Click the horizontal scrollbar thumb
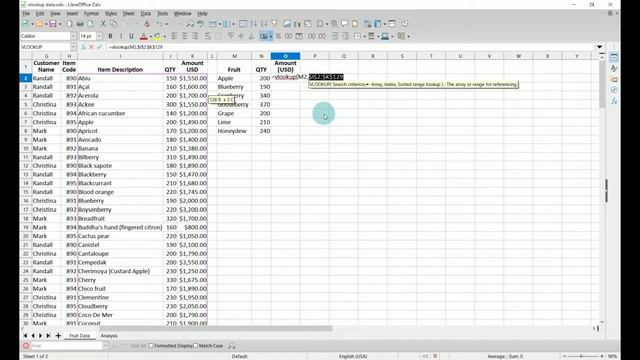 (x=216, y=328)
